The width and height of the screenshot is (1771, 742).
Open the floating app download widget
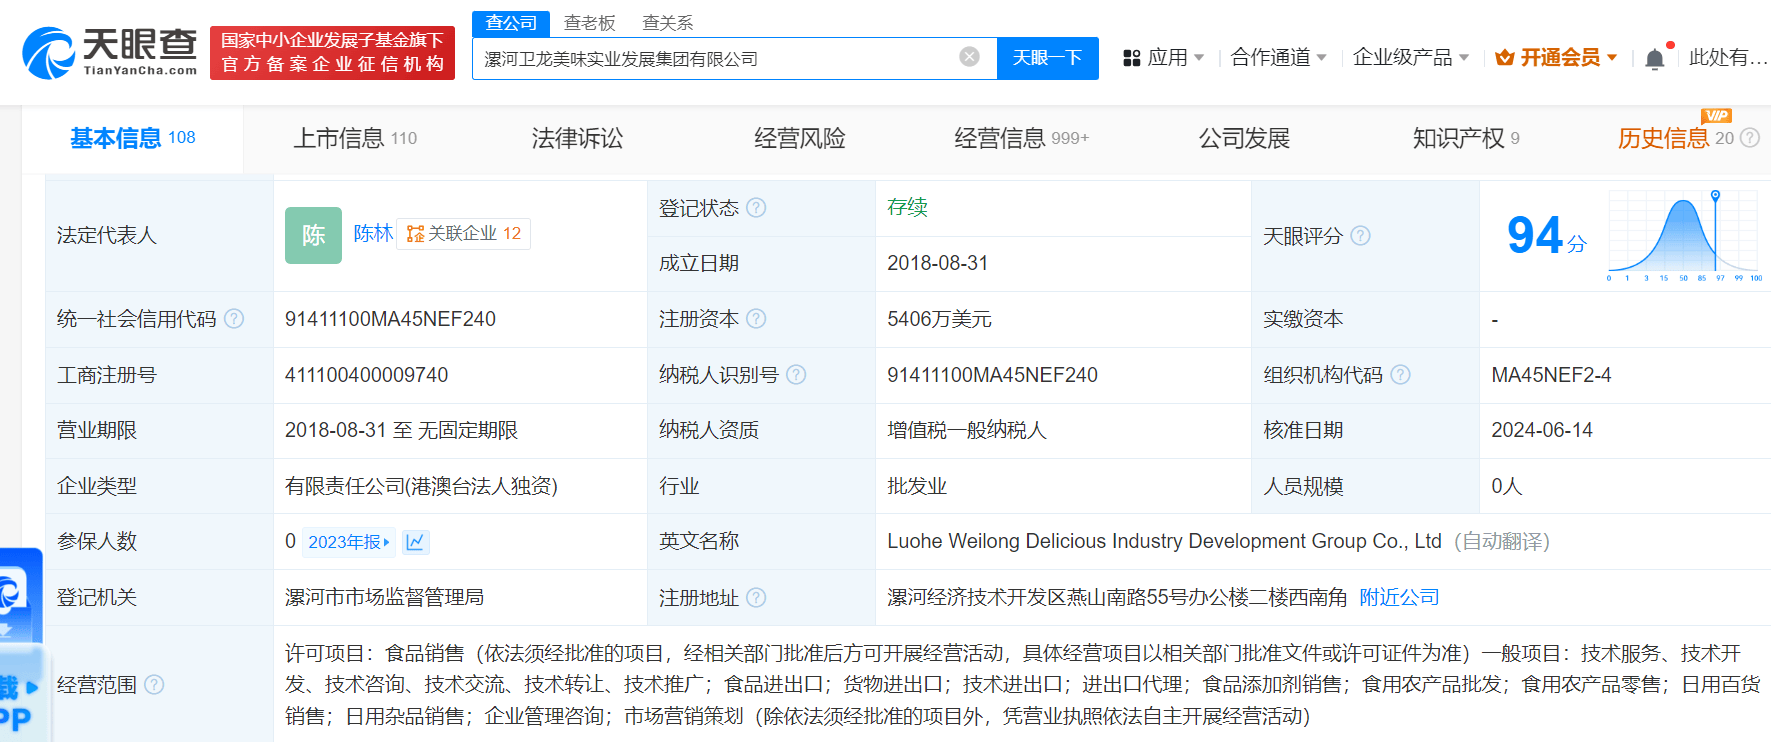21,645
